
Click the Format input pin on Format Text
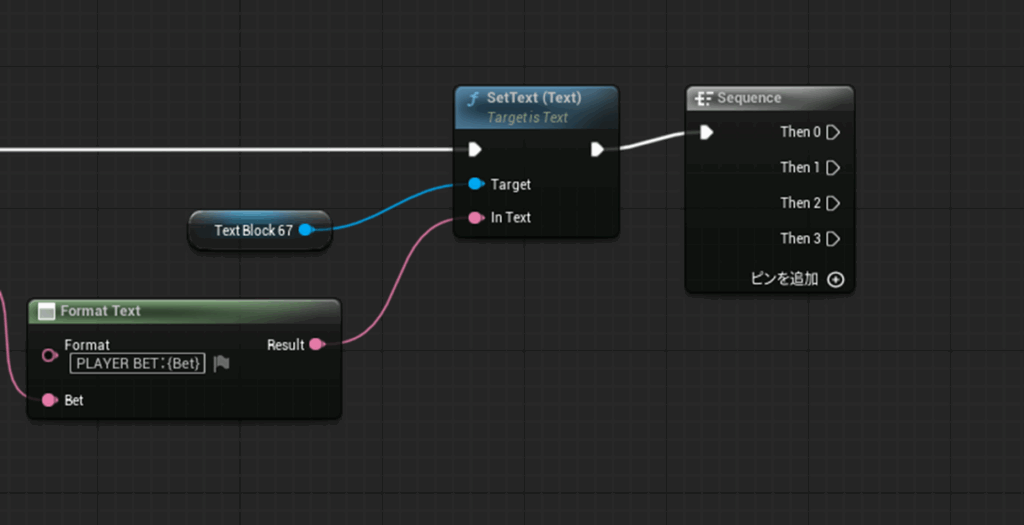click(49, 355)
